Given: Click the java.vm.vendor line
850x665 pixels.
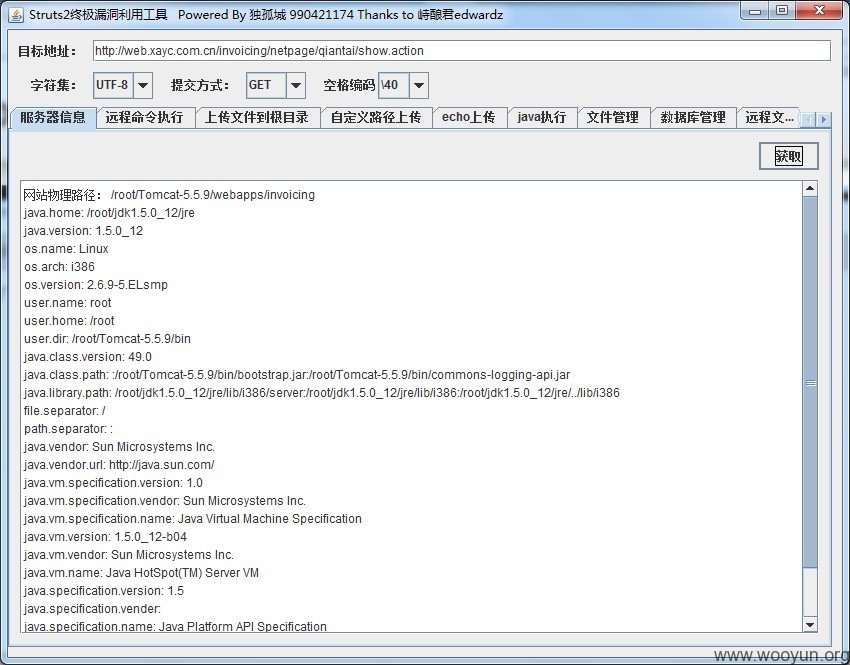Looking at the screenshot, I should point(129,554).
